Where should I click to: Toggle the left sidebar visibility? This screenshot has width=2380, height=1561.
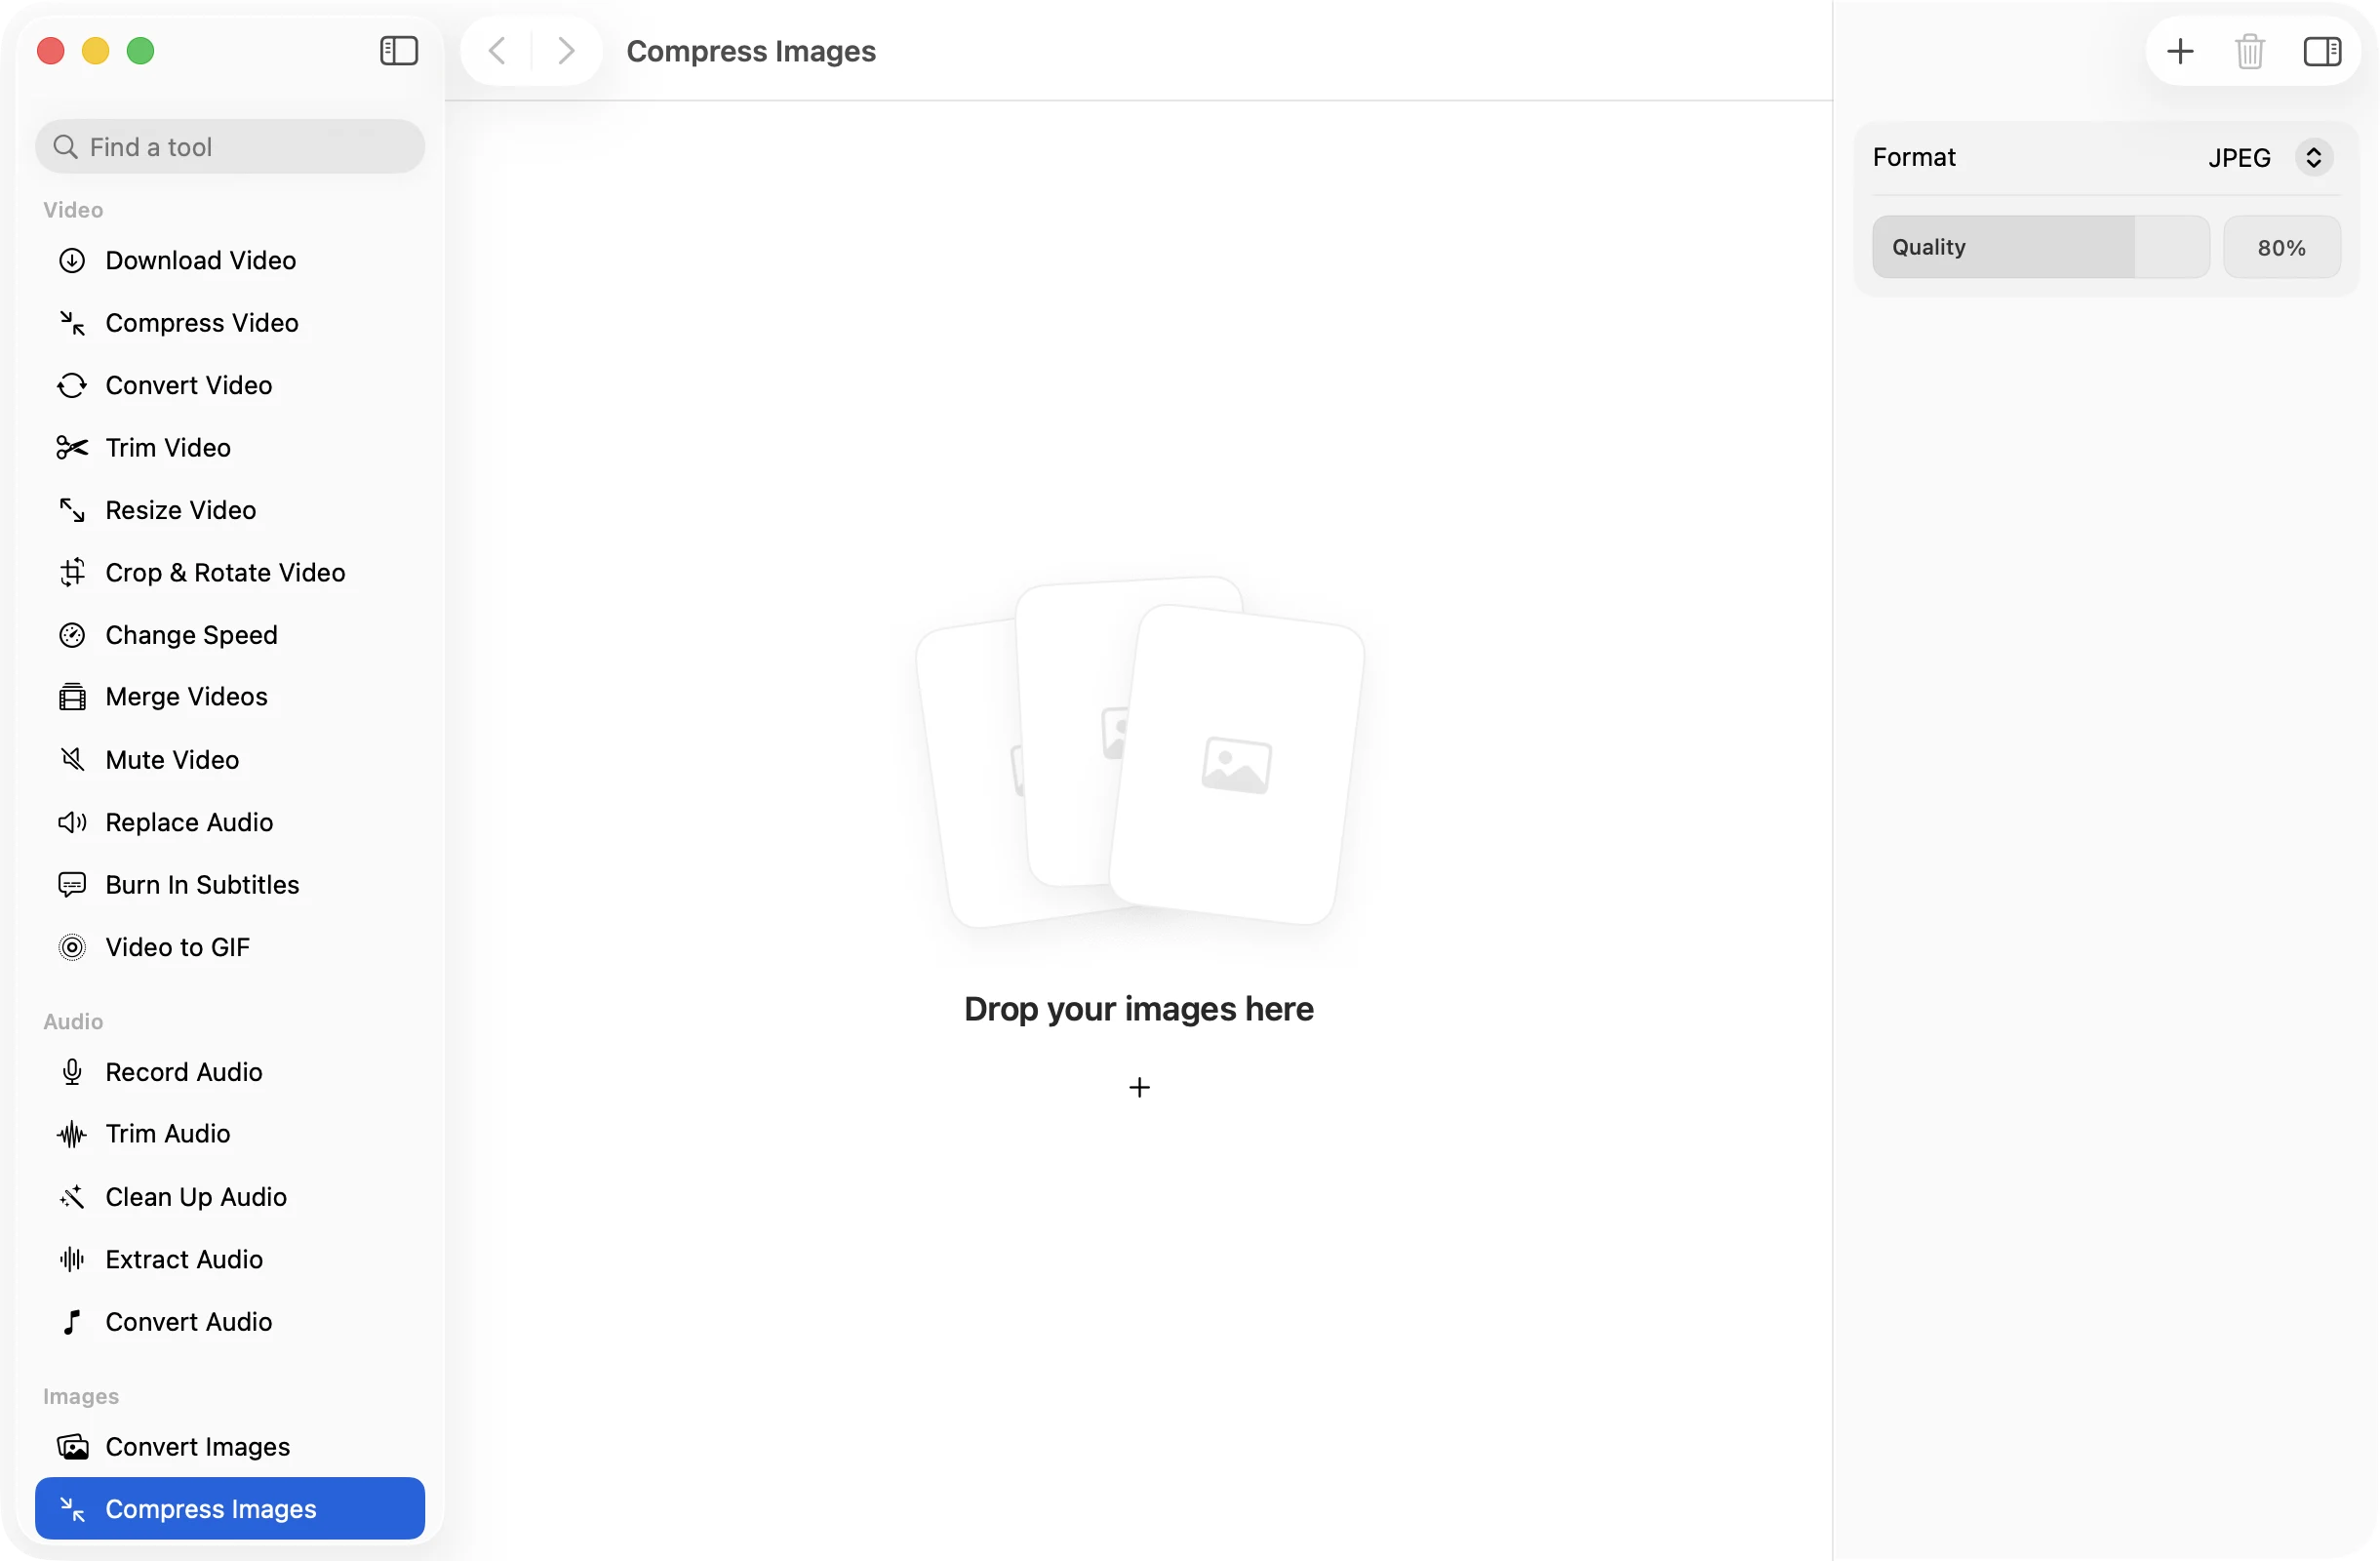[x=399, y=51]
